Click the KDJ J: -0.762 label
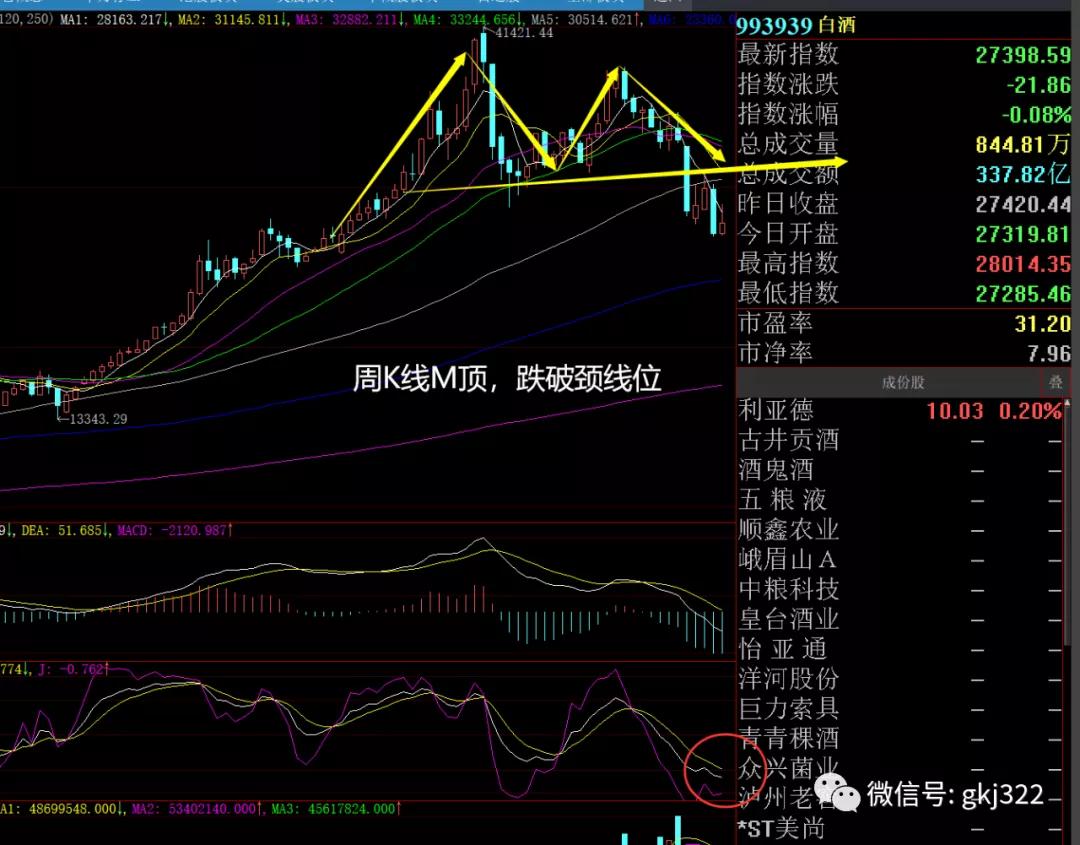 72,669
